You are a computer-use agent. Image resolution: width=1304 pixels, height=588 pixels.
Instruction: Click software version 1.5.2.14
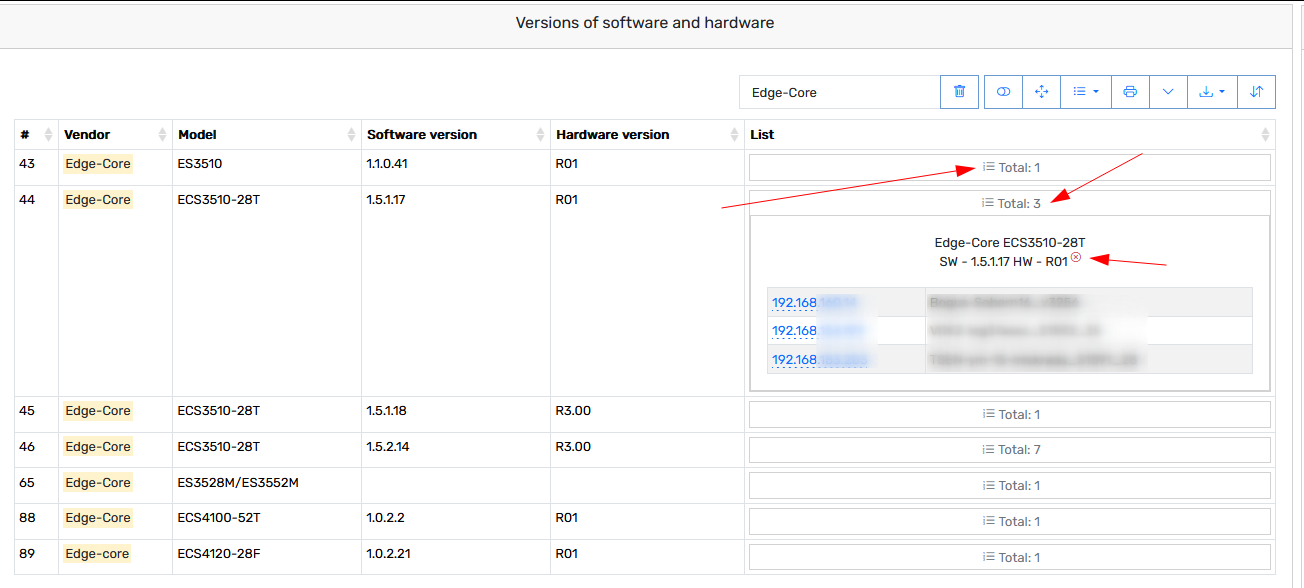[388, 447]
